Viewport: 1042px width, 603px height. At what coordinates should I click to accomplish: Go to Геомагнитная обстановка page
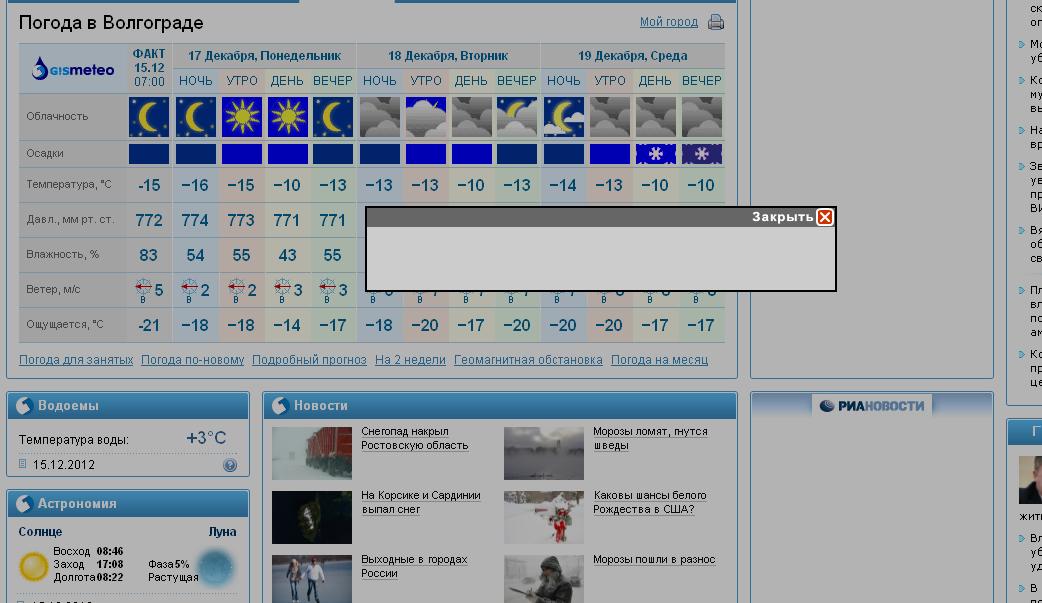coord(528,360)
